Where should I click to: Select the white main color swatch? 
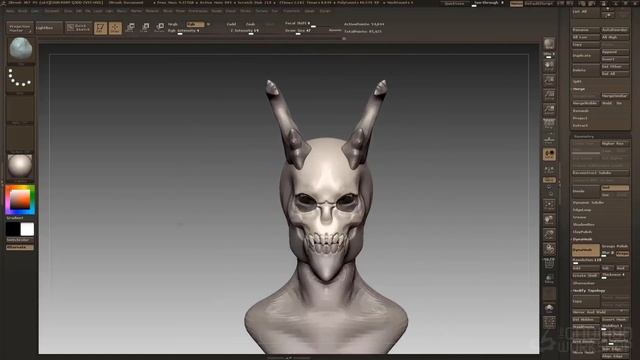27,229
